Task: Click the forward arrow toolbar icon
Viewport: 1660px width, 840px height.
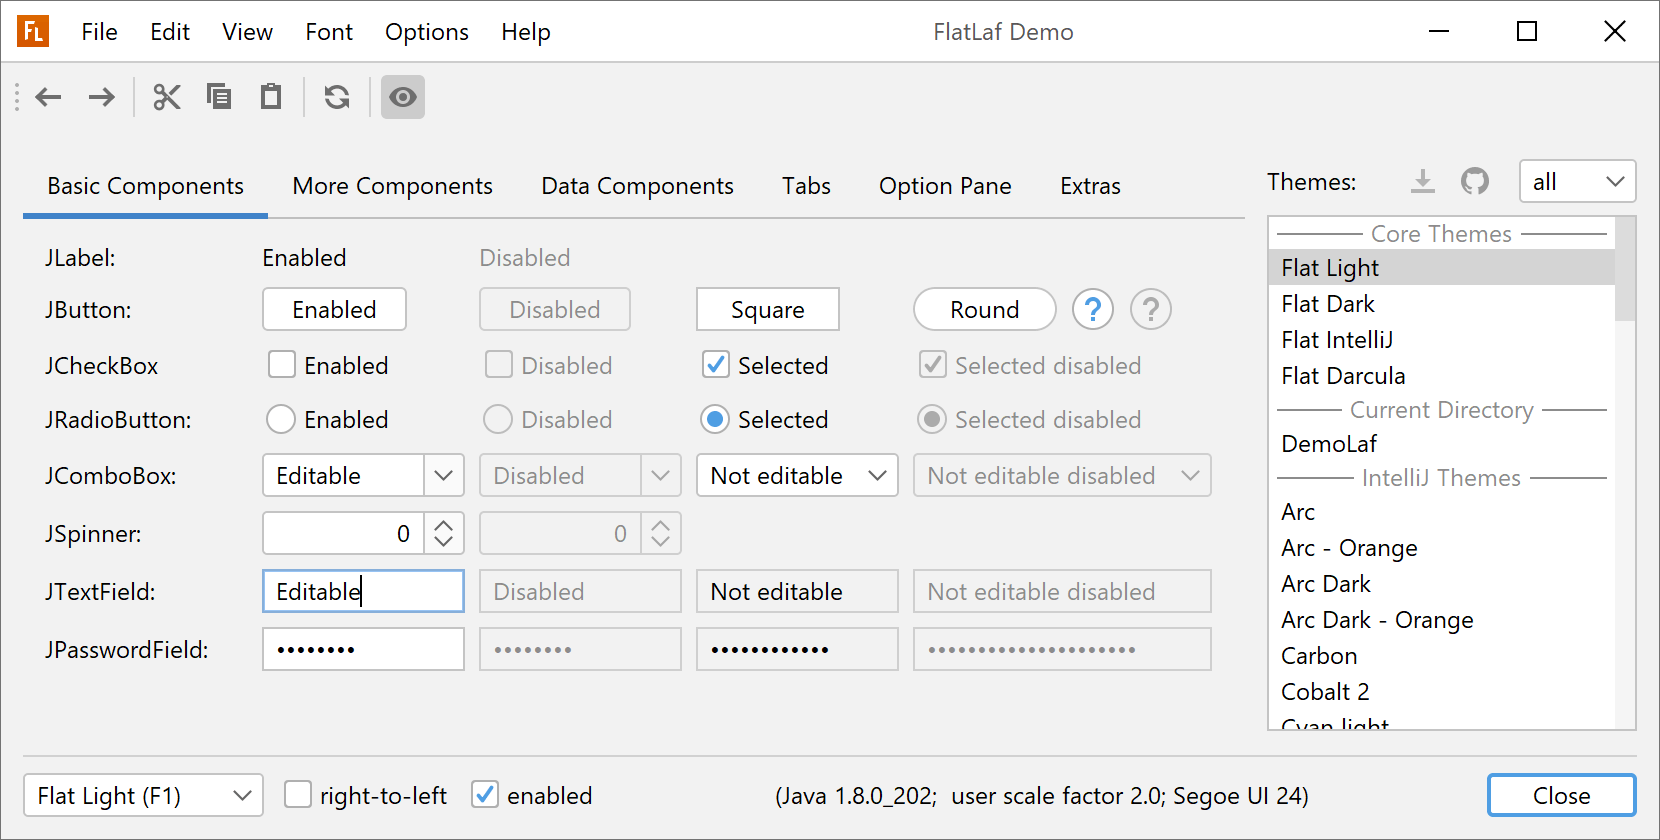Action: 101,97
